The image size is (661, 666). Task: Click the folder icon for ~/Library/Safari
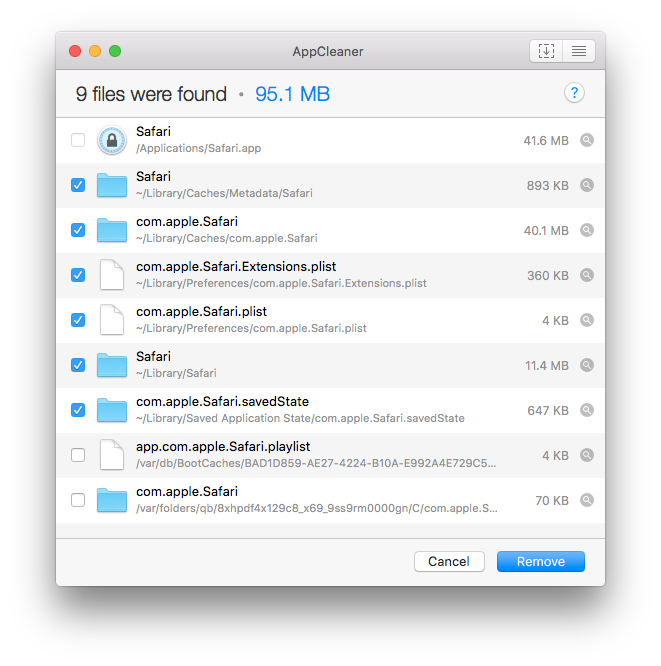(x=112, y=365)
